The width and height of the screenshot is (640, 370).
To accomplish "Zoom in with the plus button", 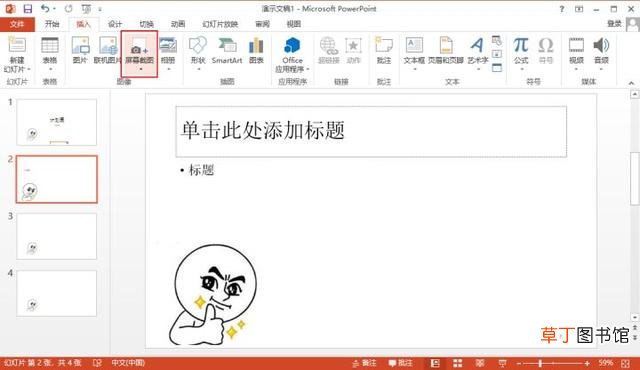I will click(x=587, y=363).
